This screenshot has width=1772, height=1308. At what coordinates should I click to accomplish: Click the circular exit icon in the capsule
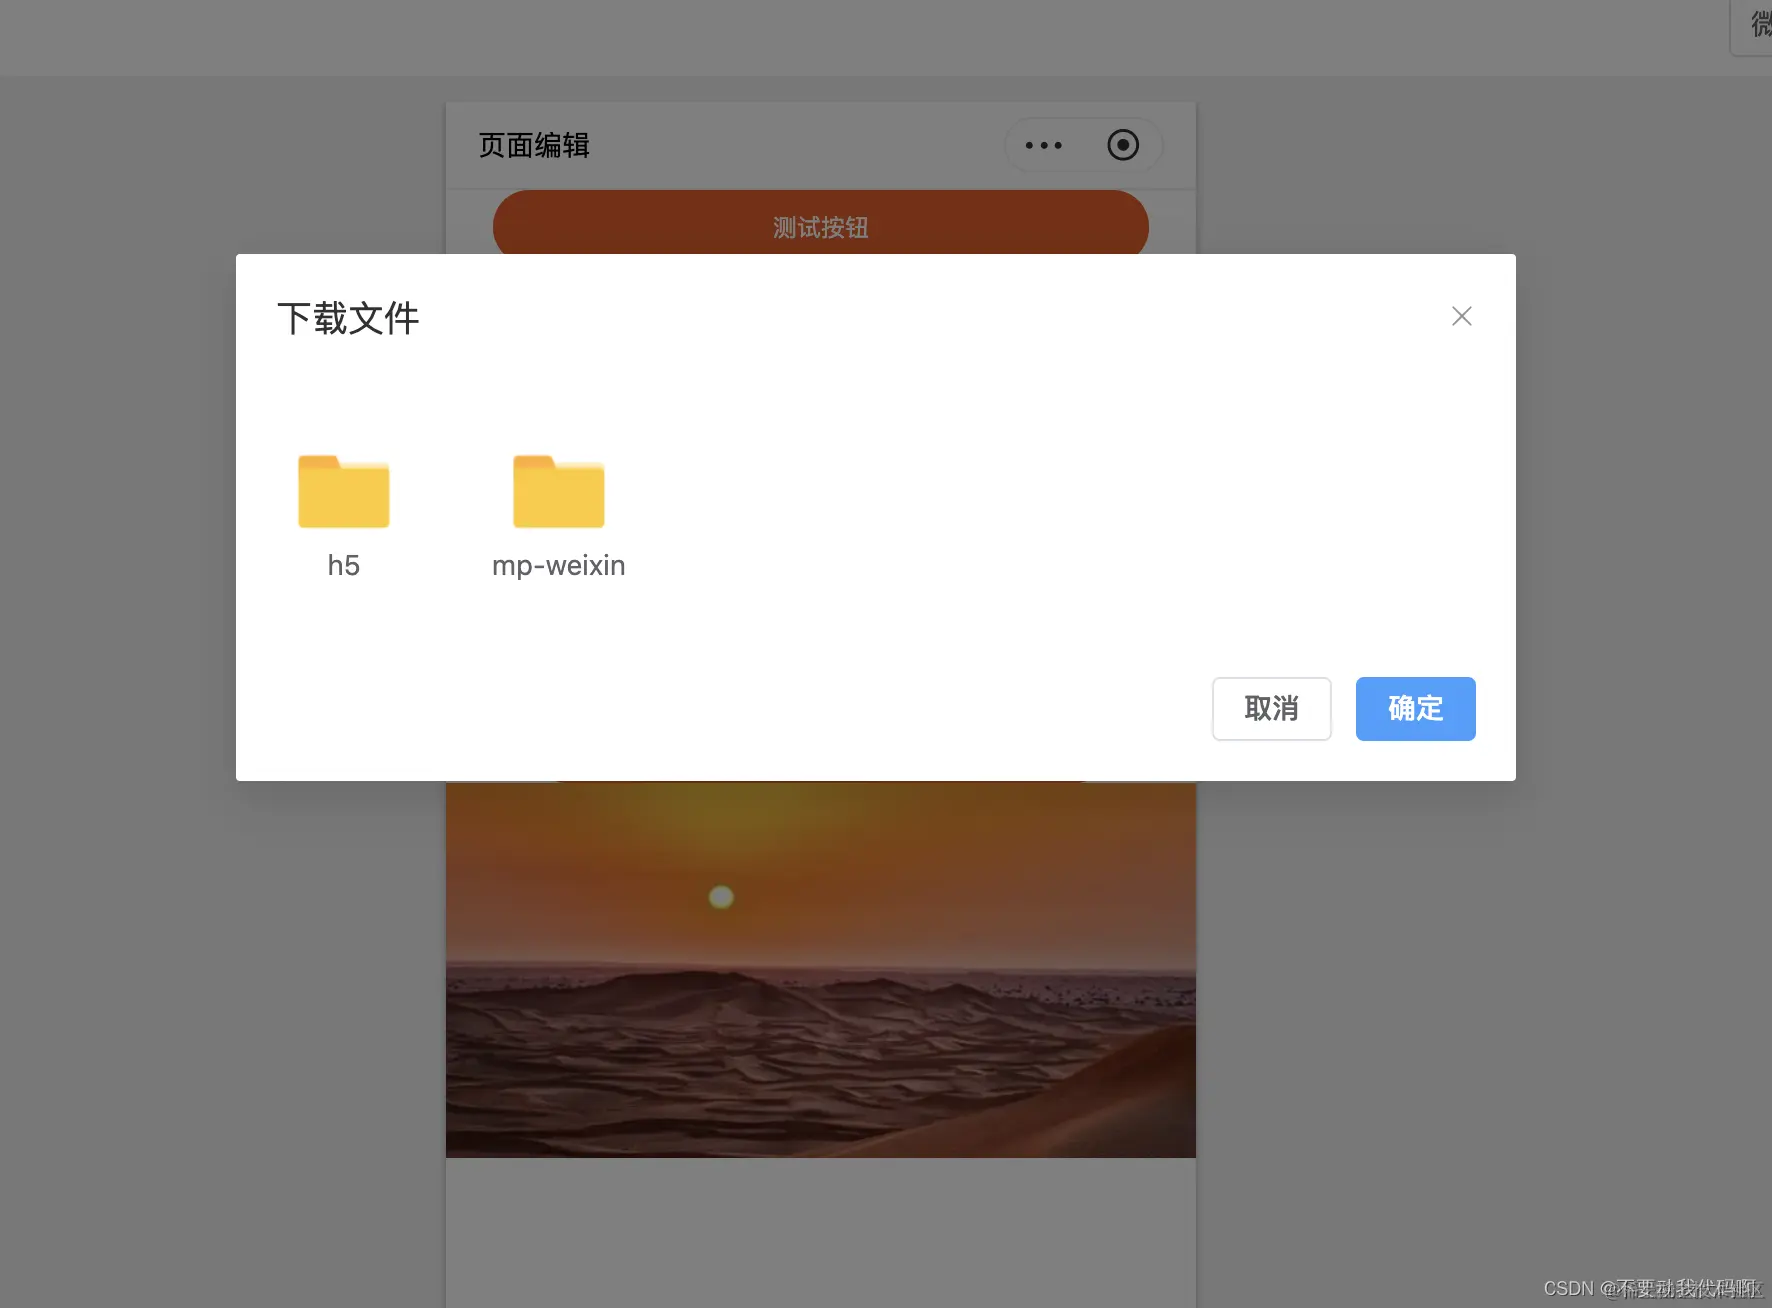point(1122,145)
